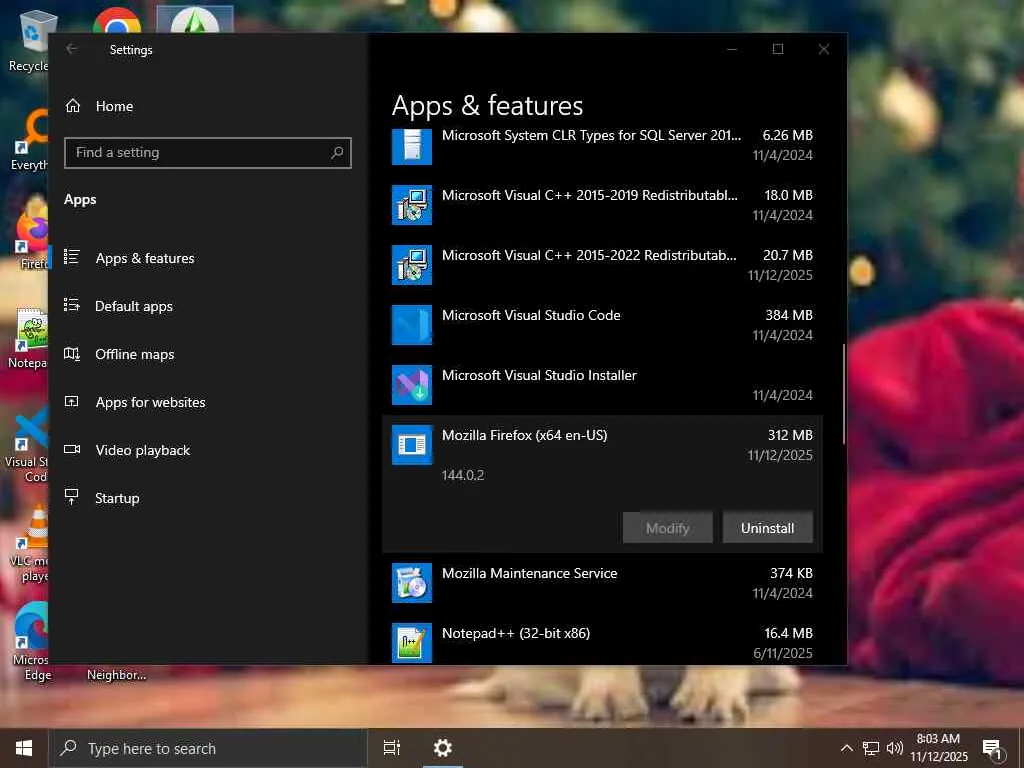Click the Startup sidebar icon
Screen dimensions: 1024x768
[72, 497]
